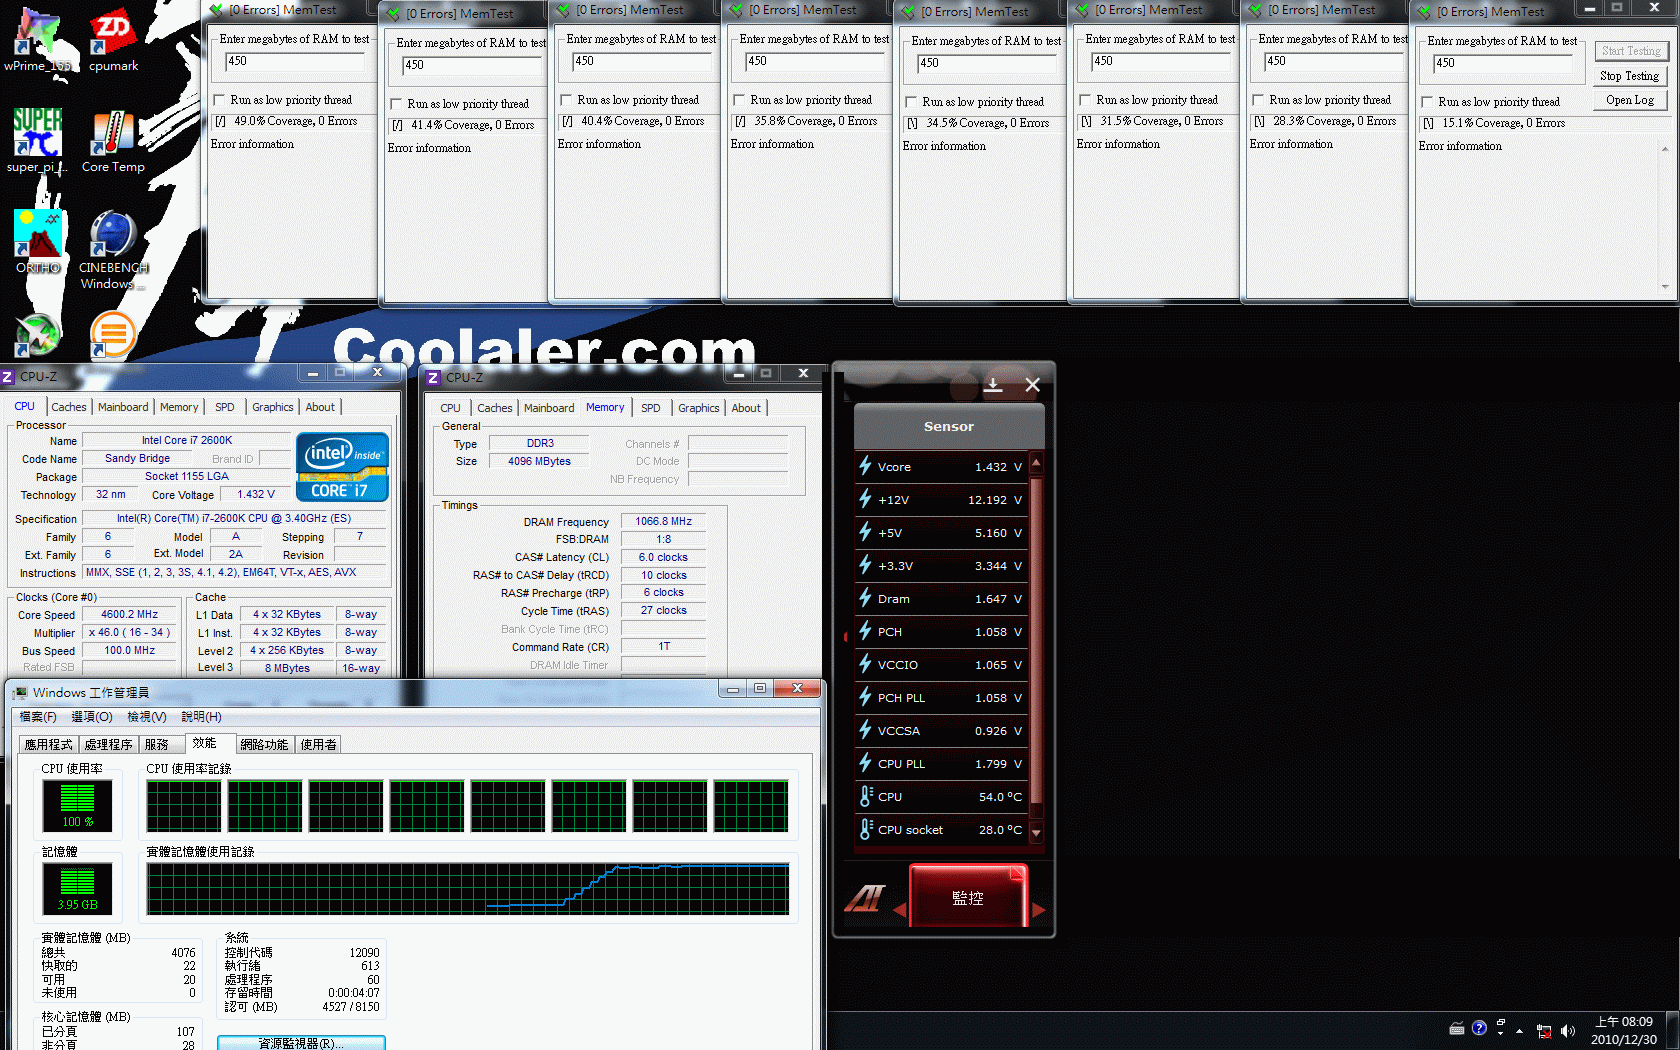Enable low priority thread in 35.8% coverage MemTest
The image size is (1680, 1050).
(x=740, y=100)
